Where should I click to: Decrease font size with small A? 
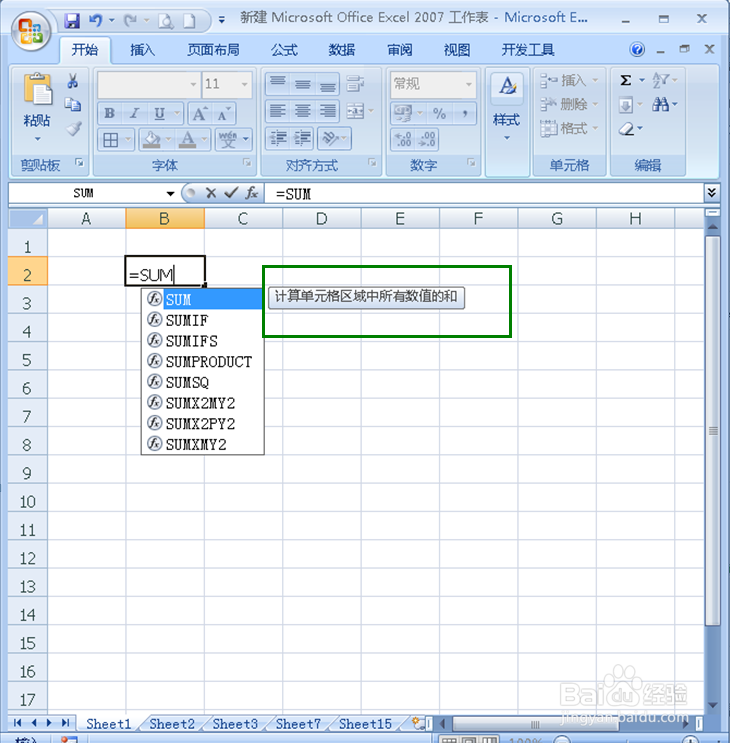(223, 114)
